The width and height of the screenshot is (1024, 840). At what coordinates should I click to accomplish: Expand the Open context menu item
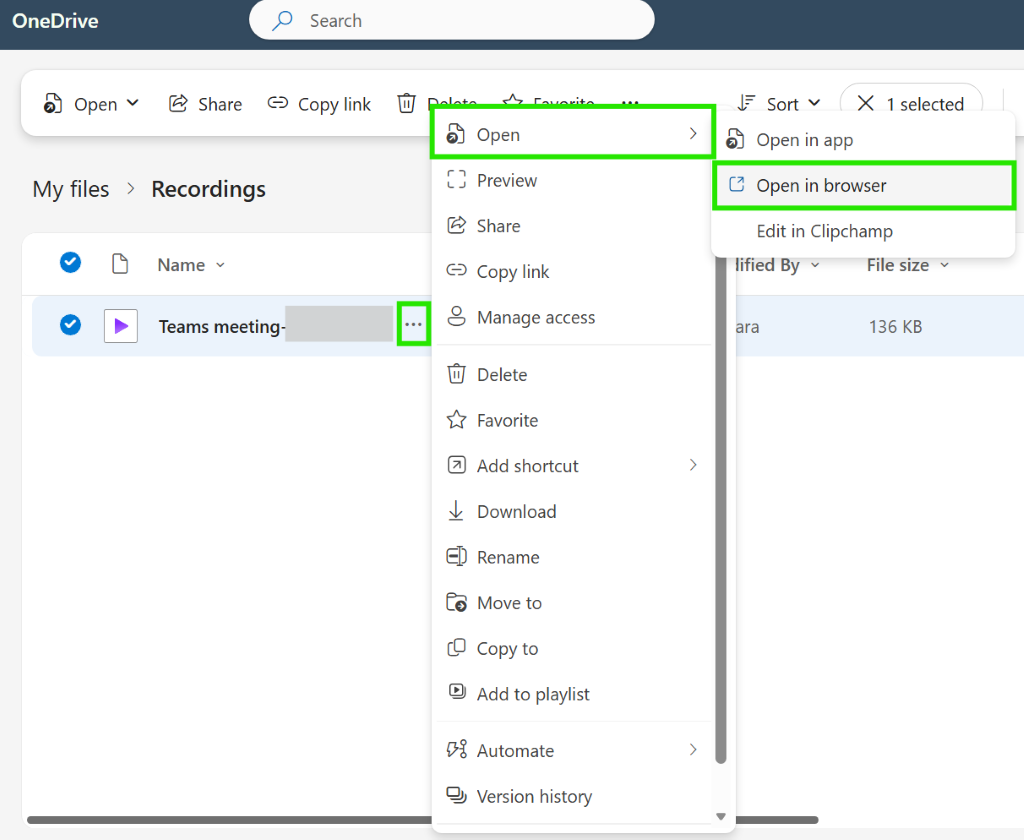point(572,135)
